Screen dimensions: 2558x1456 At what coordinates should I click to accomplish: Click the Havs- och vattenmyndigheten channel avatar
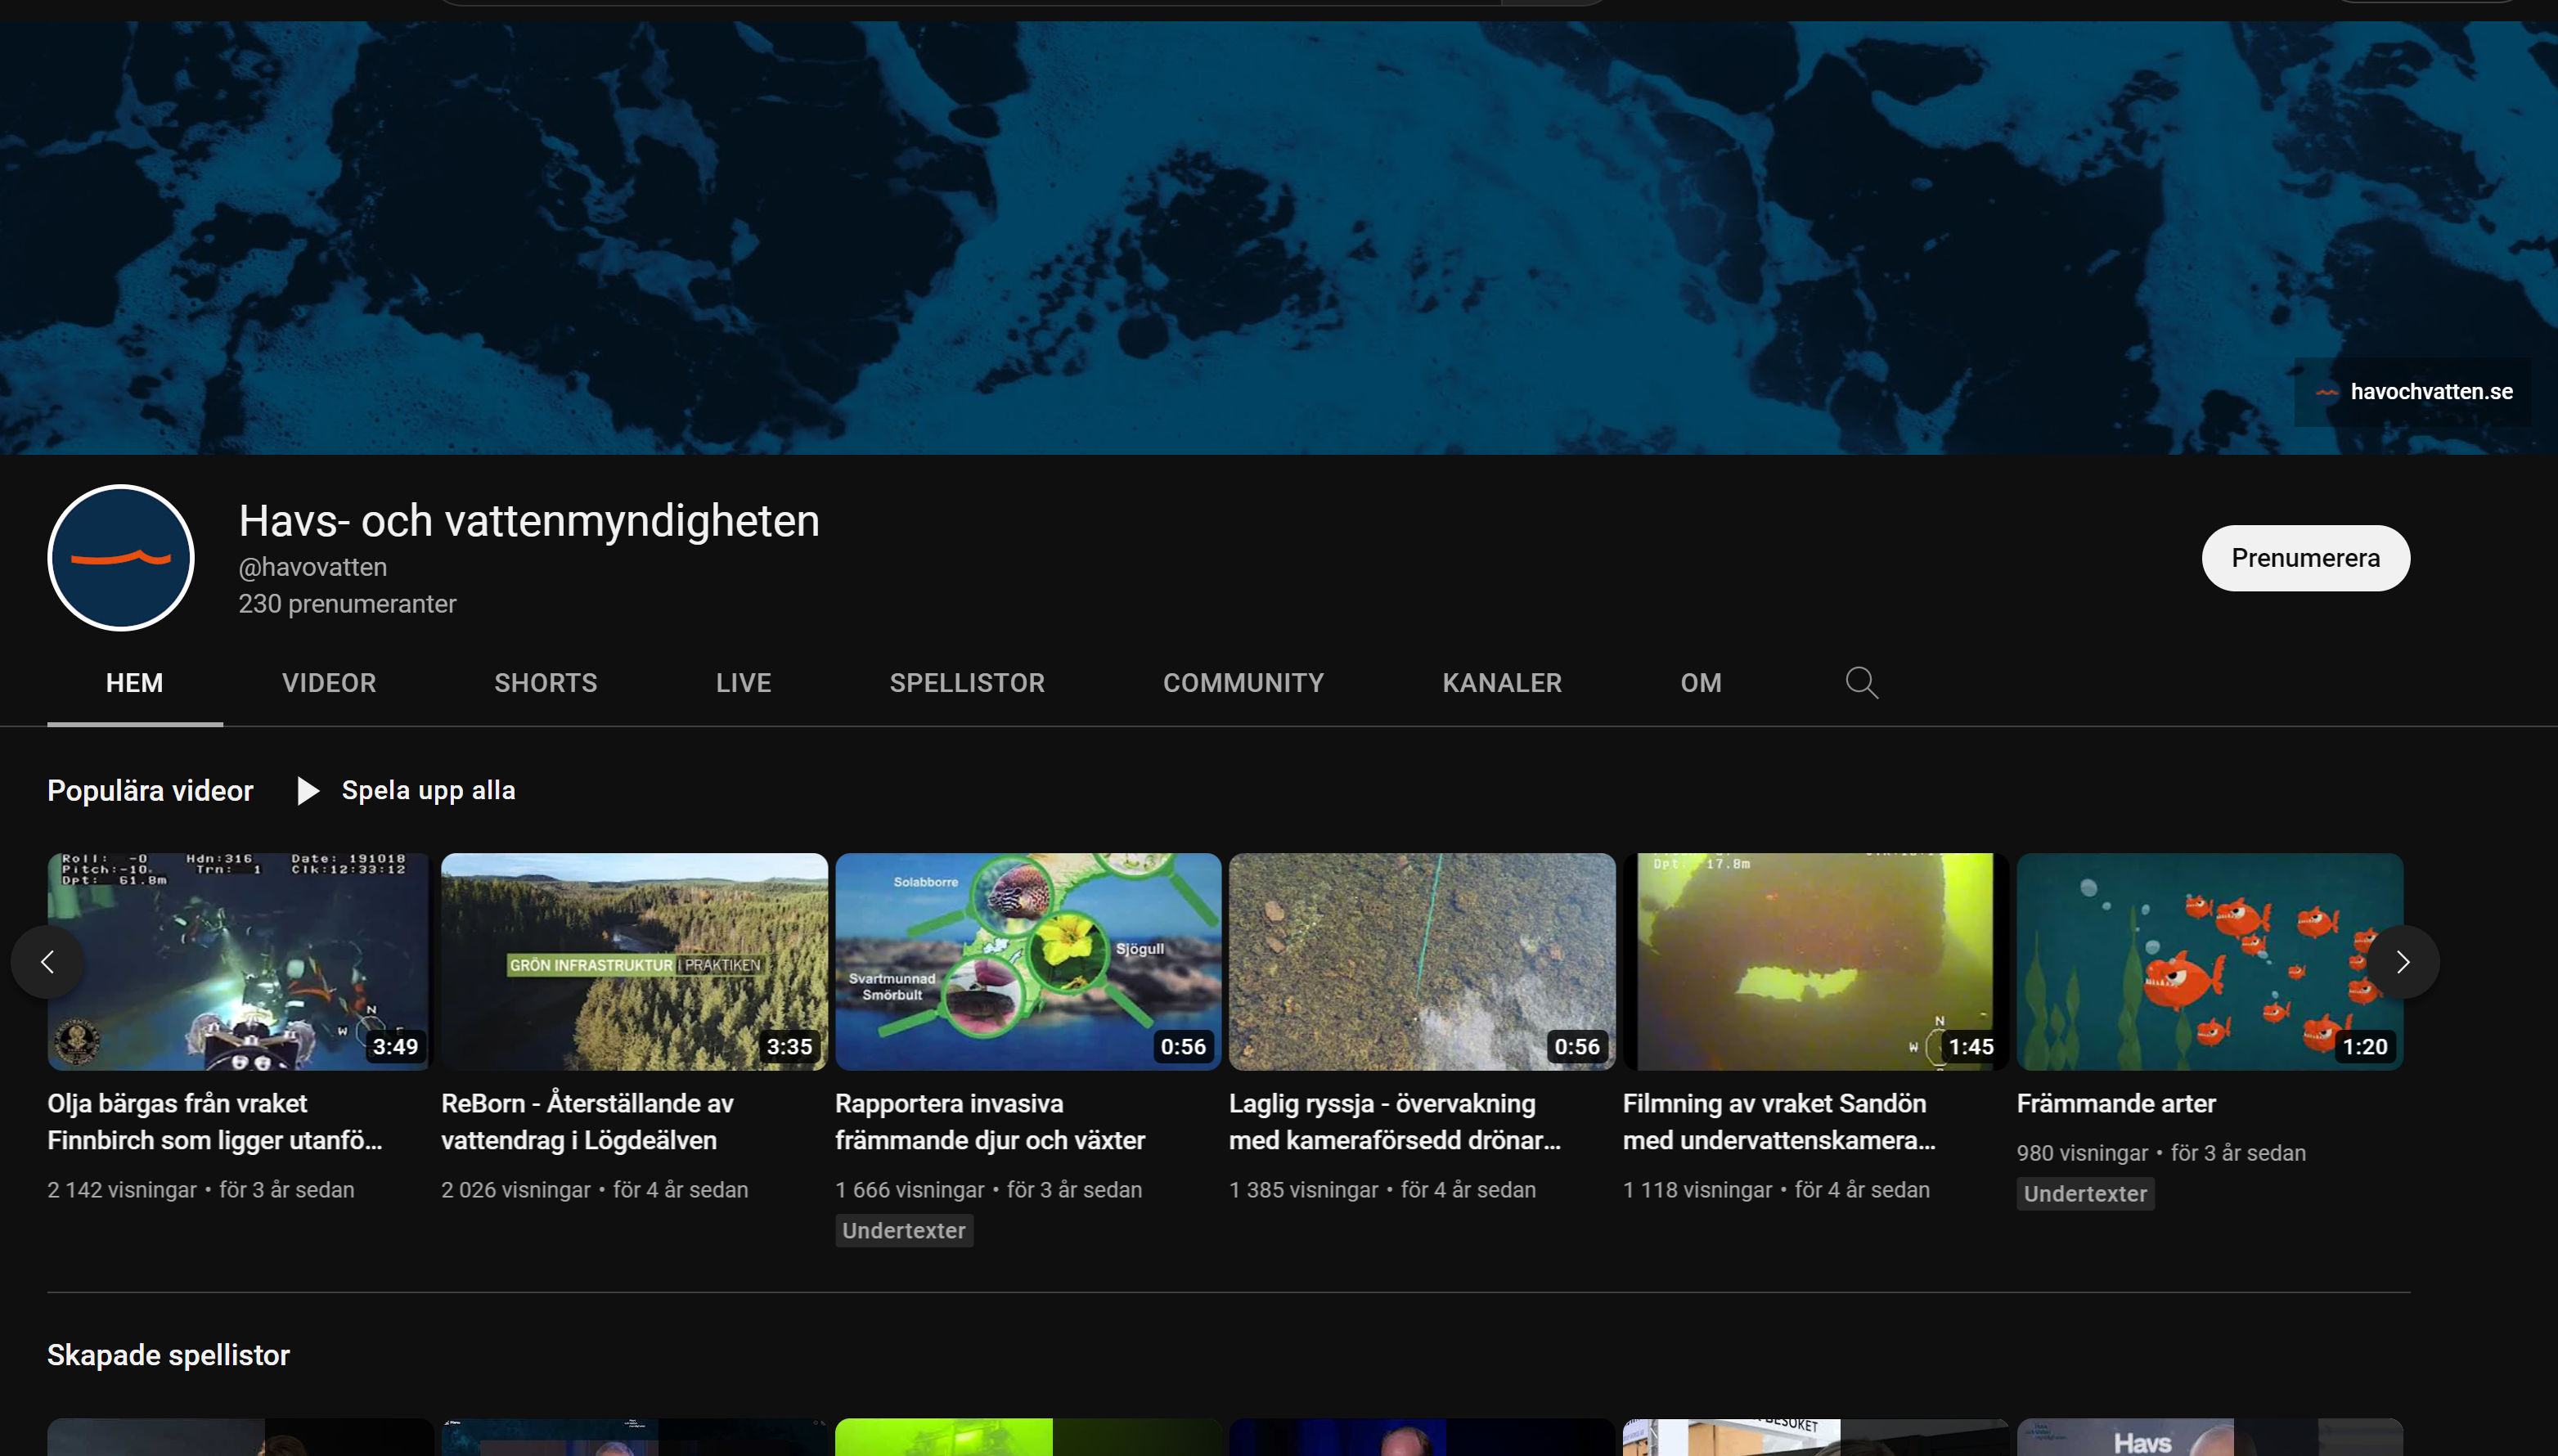pos(121,558)
